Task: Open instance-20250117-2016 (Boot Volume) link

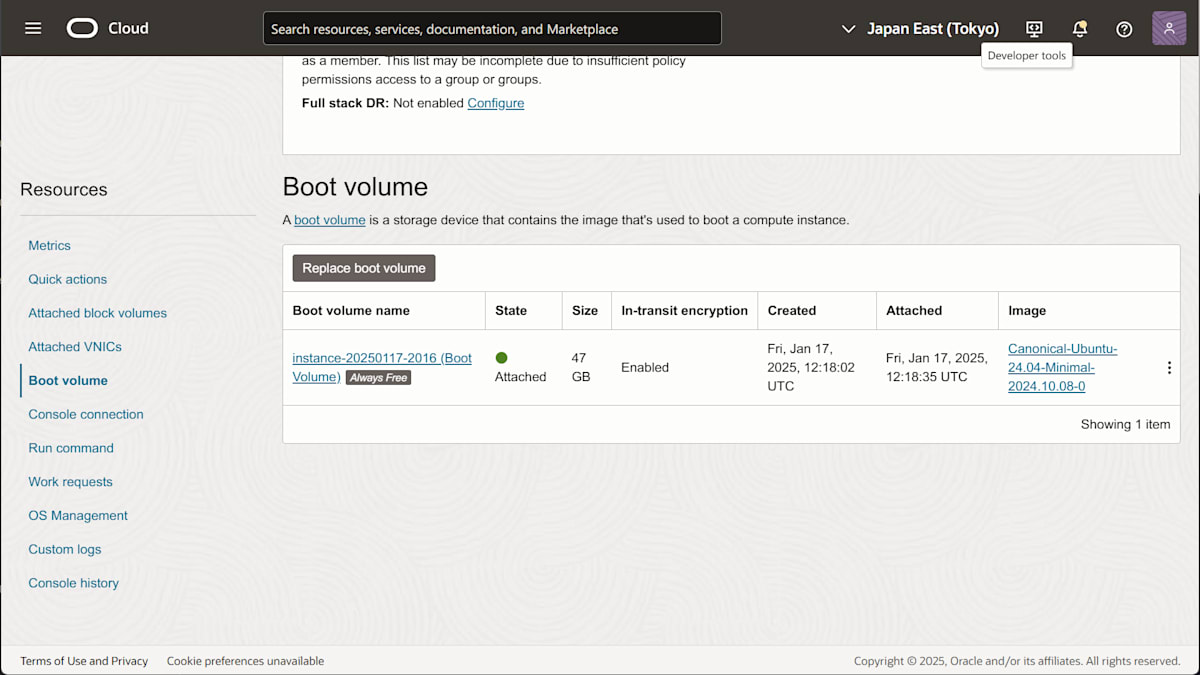Action: click(x=382, y=367)
